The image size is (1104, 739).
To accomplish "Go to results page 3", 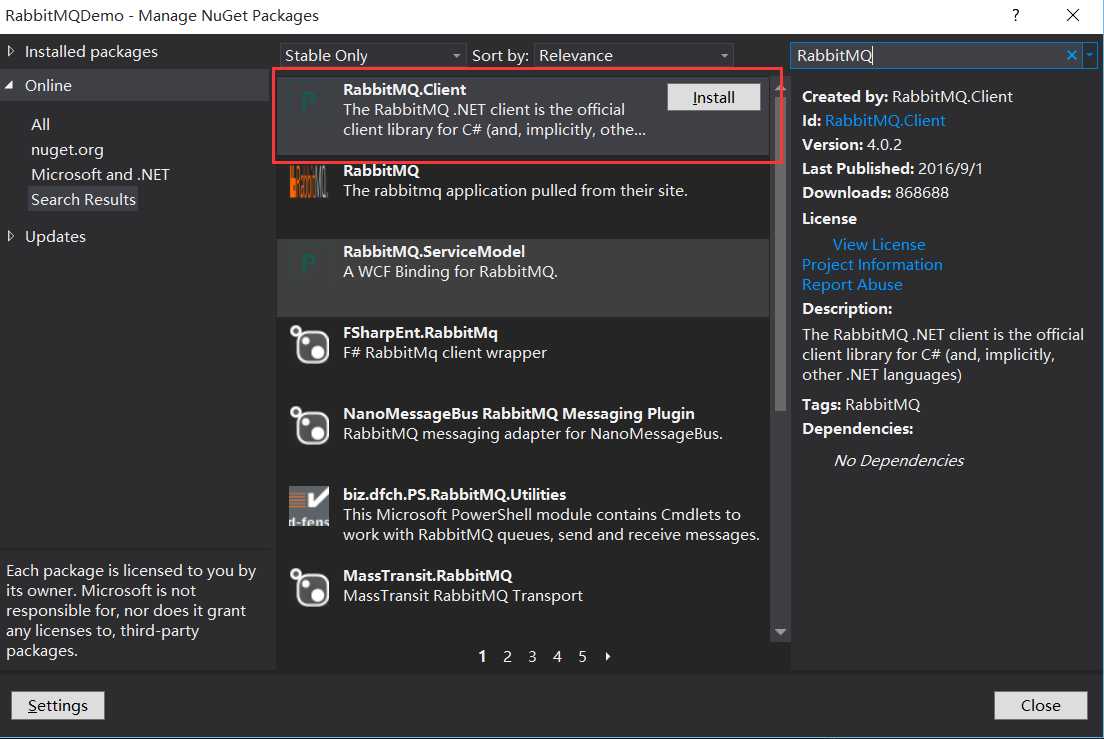I will tap(532, 657).
